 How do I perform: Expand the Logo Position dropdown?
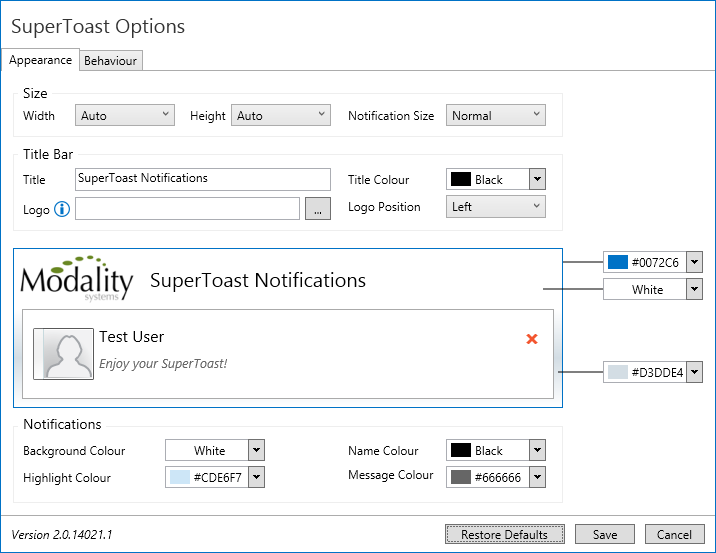[496, 206]
